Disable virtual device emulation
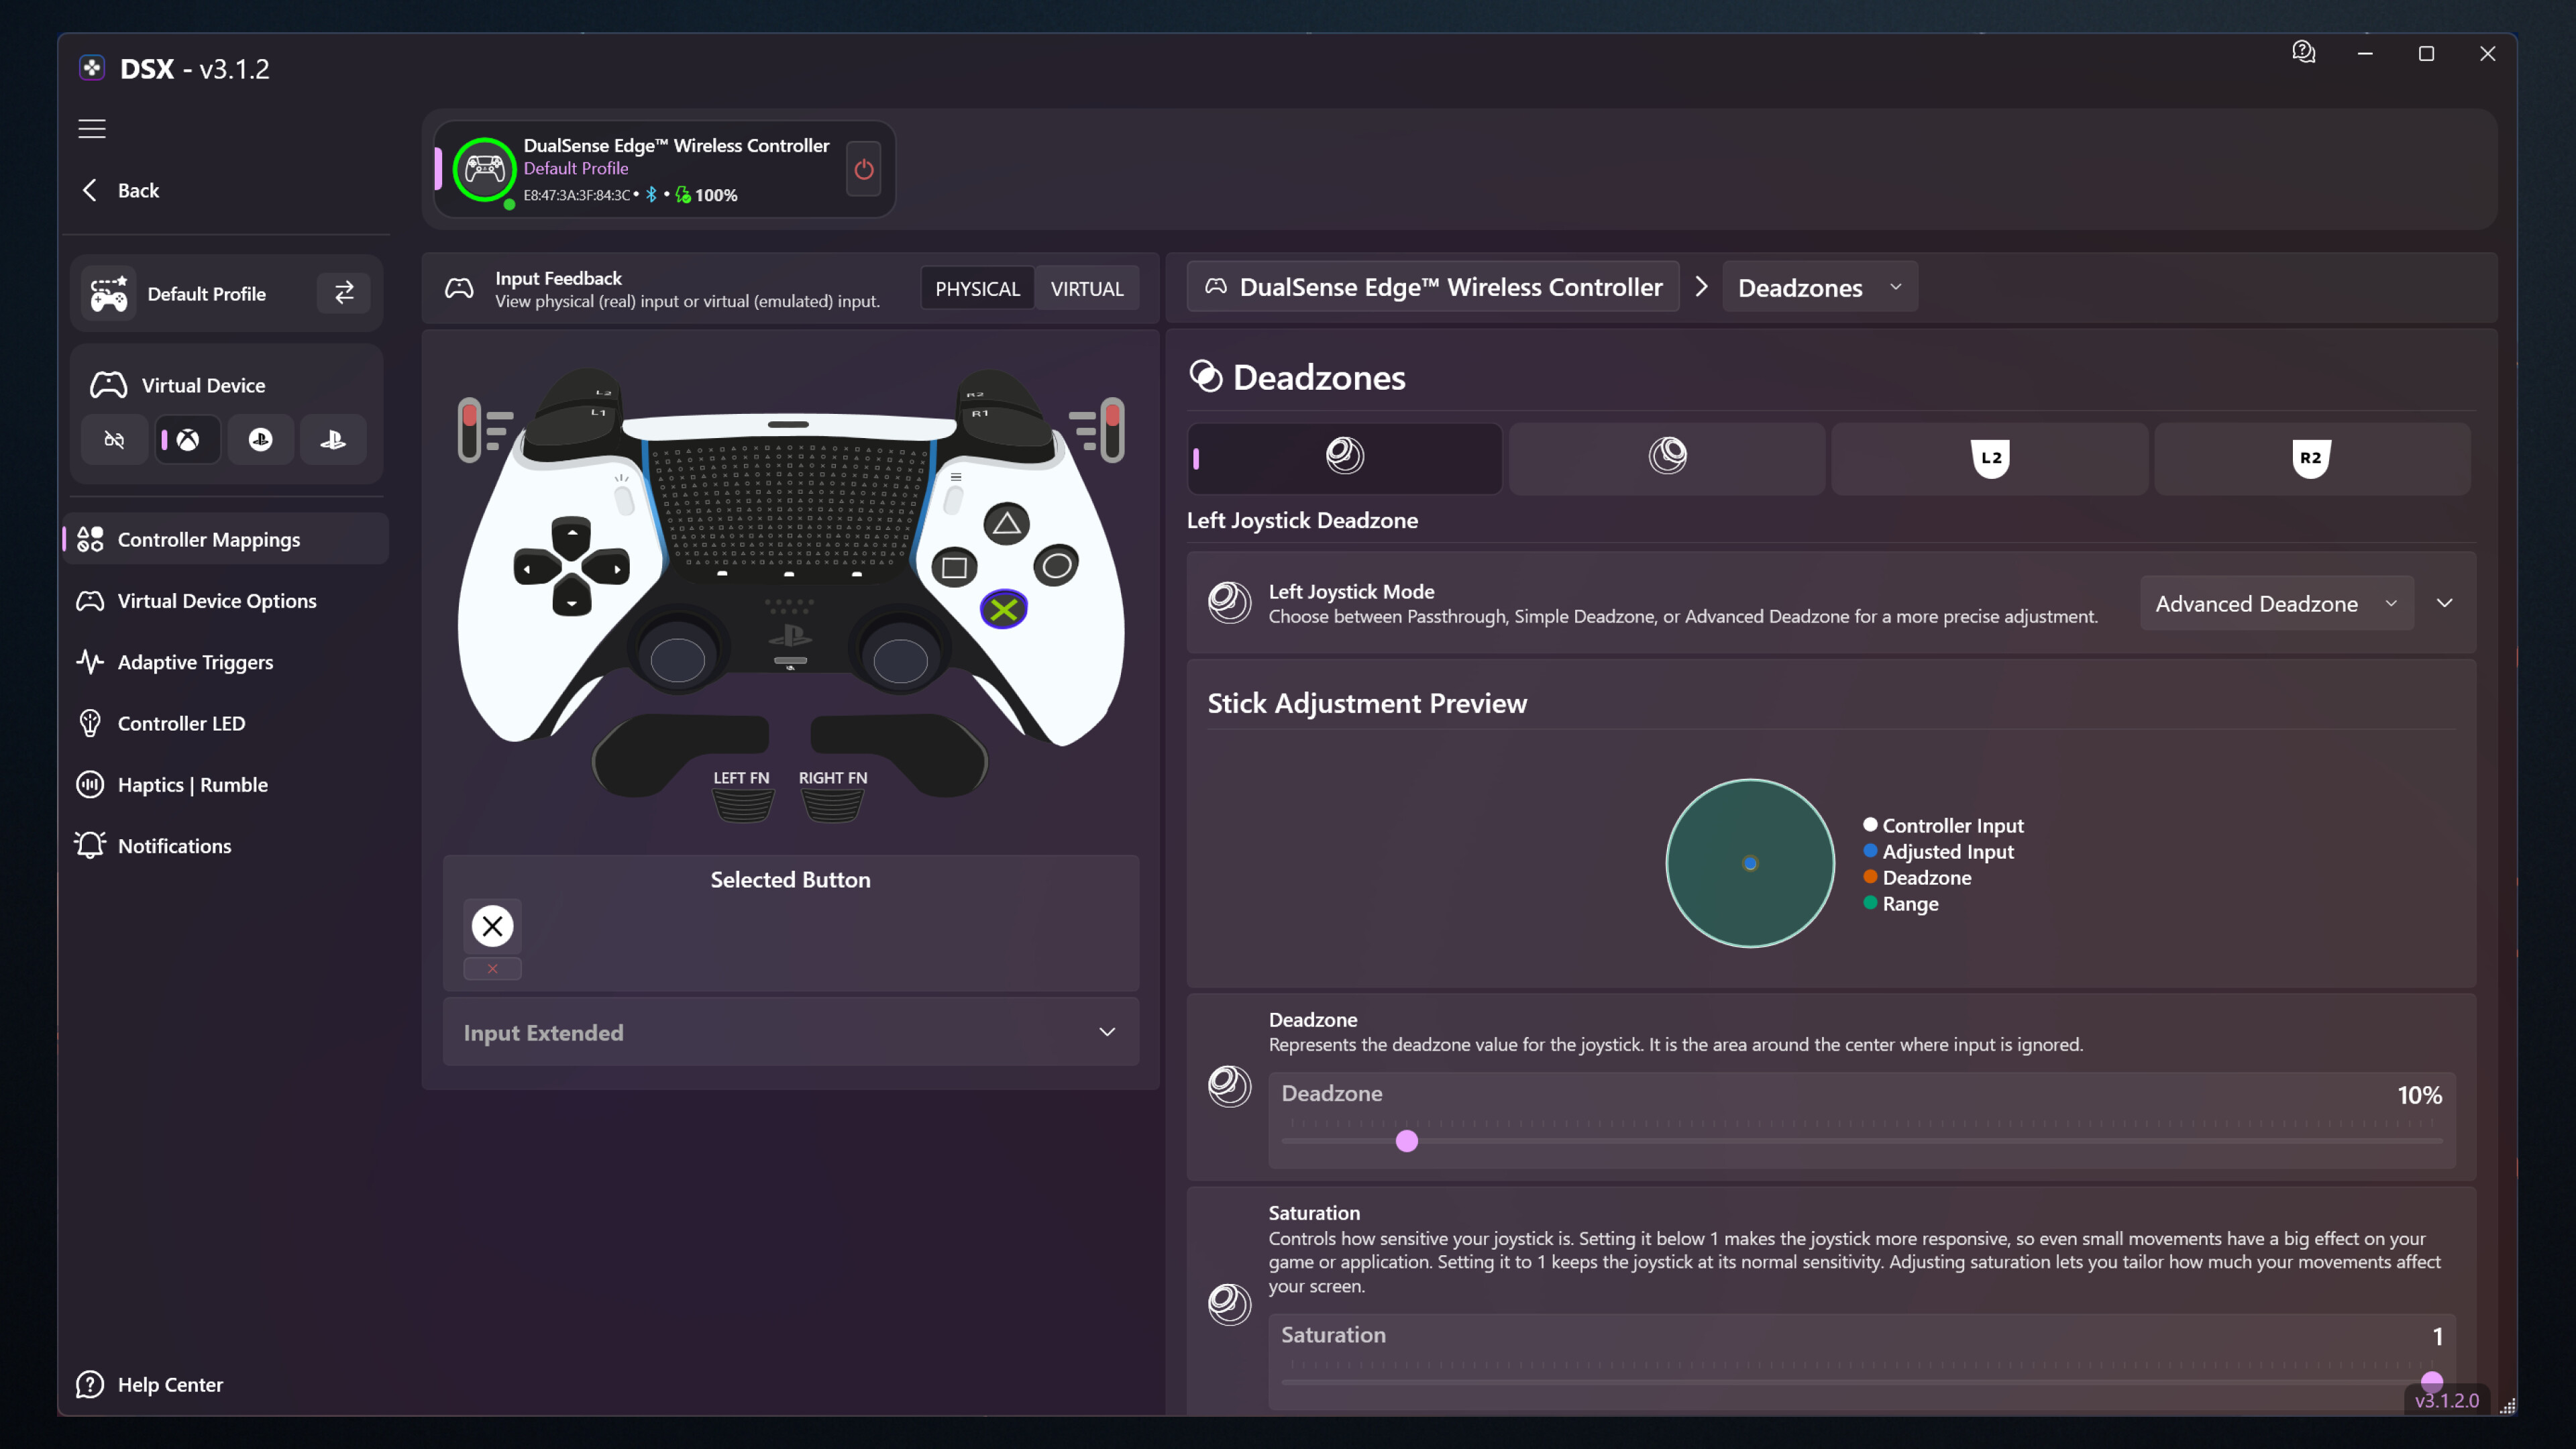This screenshot has height=1449, width=2576. coord(113,439)
